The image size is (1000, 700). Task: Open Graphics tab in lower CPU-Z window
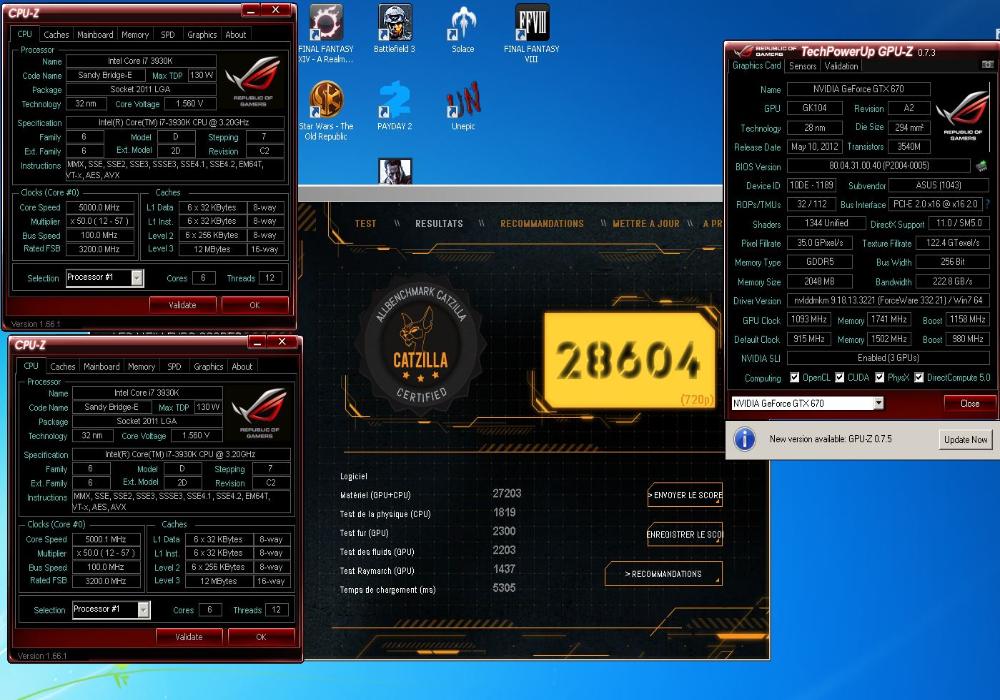click(209, 367)
